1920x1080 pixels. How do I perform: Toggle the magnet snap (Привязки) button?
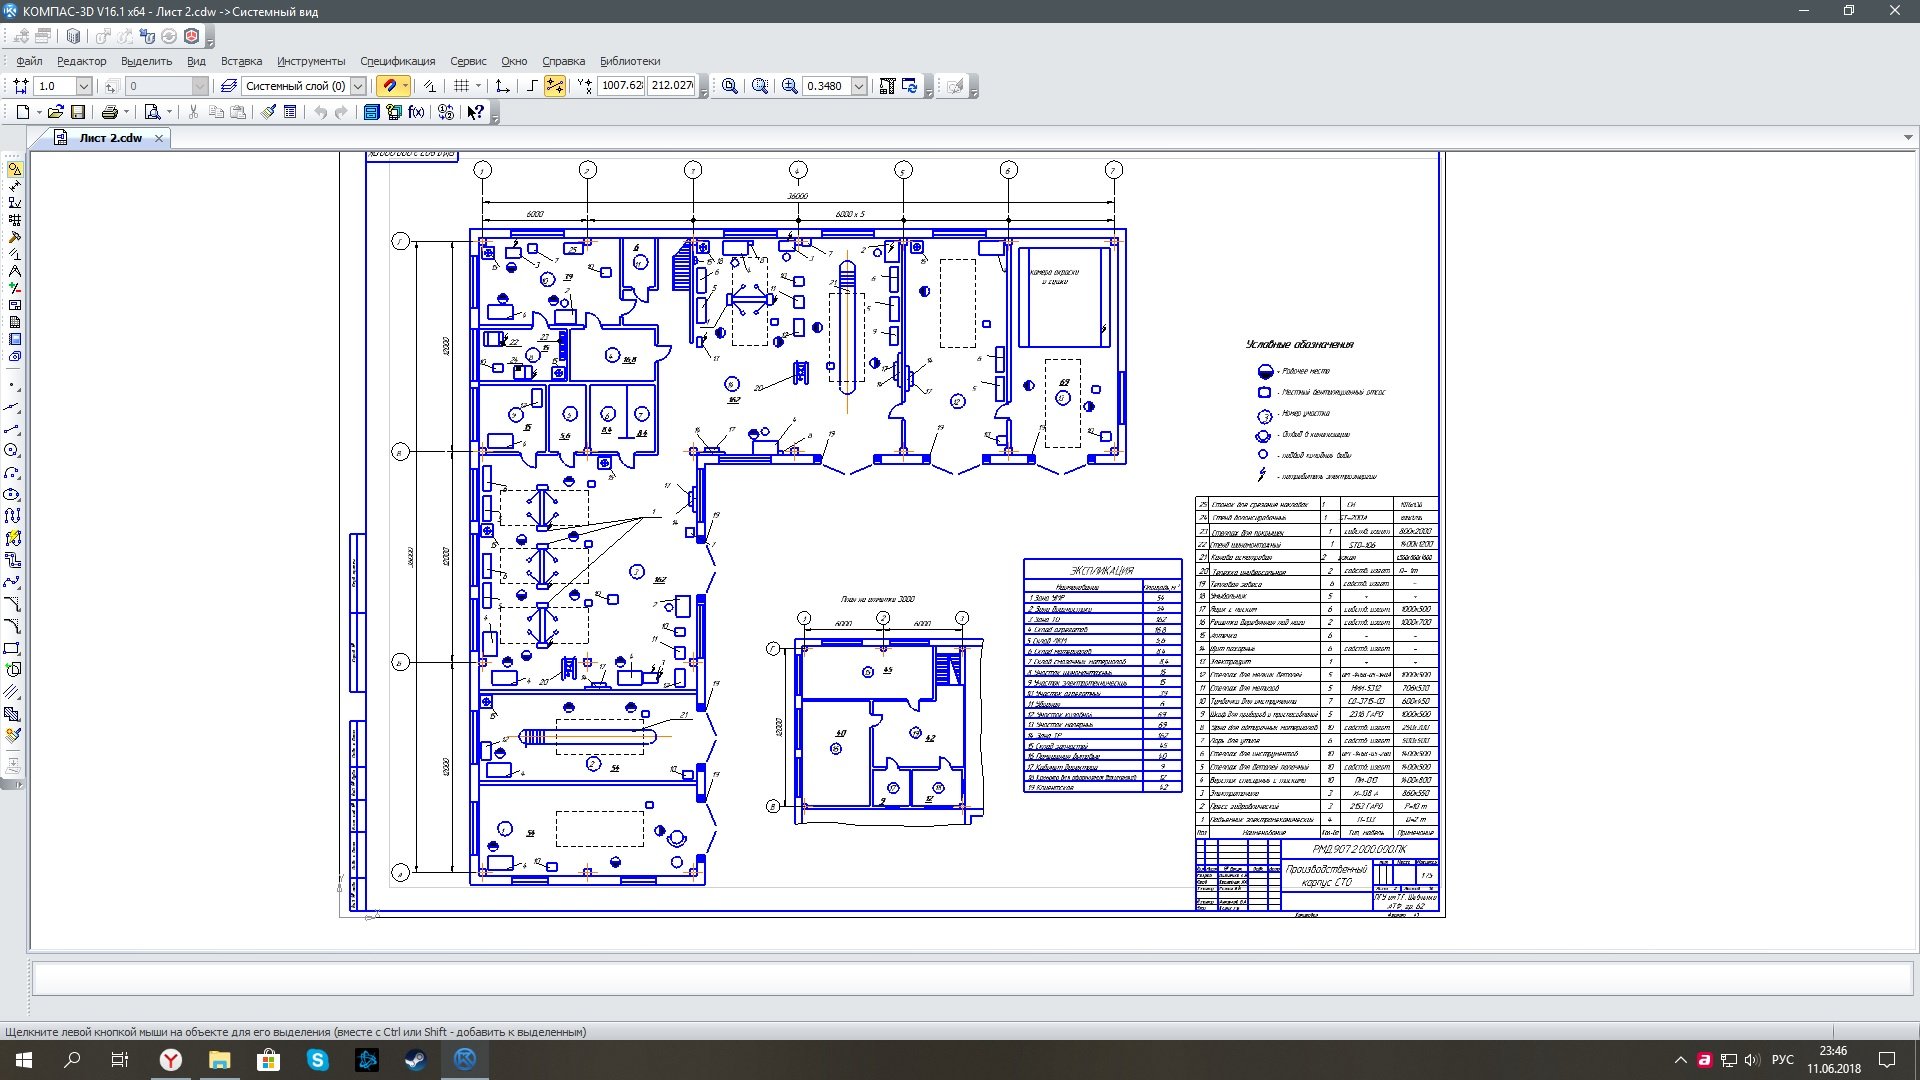[390, 86]
